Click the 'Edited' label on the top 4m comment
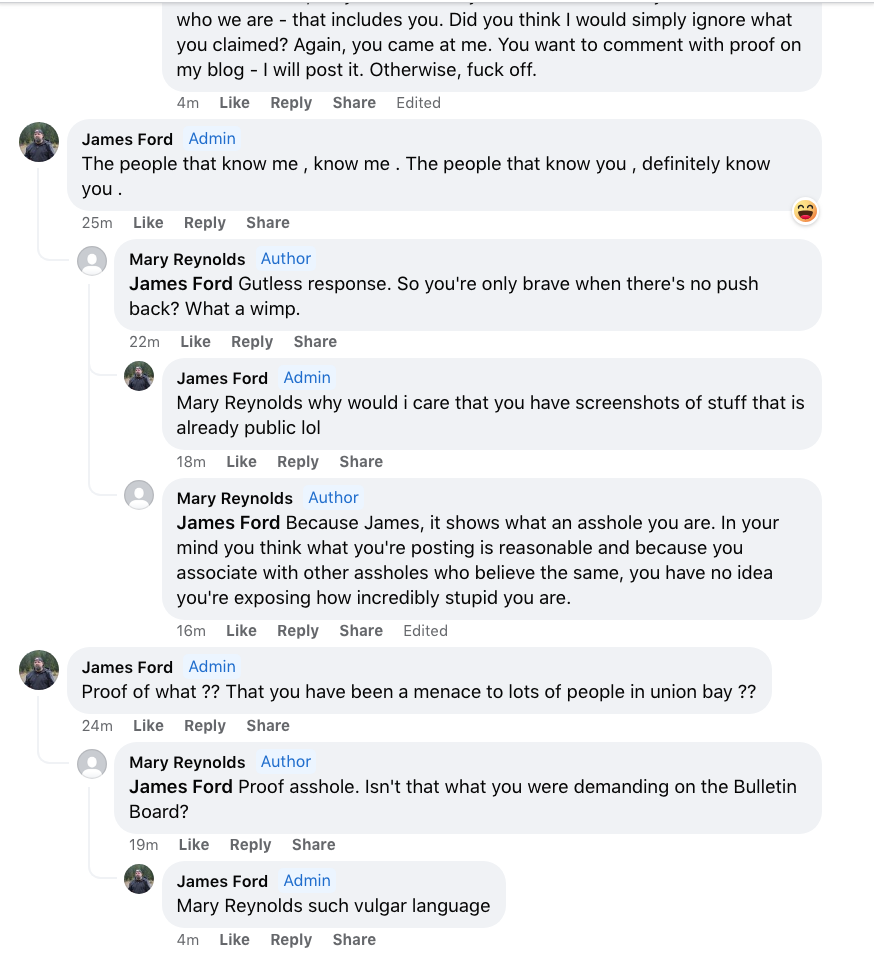 point(418,103)
